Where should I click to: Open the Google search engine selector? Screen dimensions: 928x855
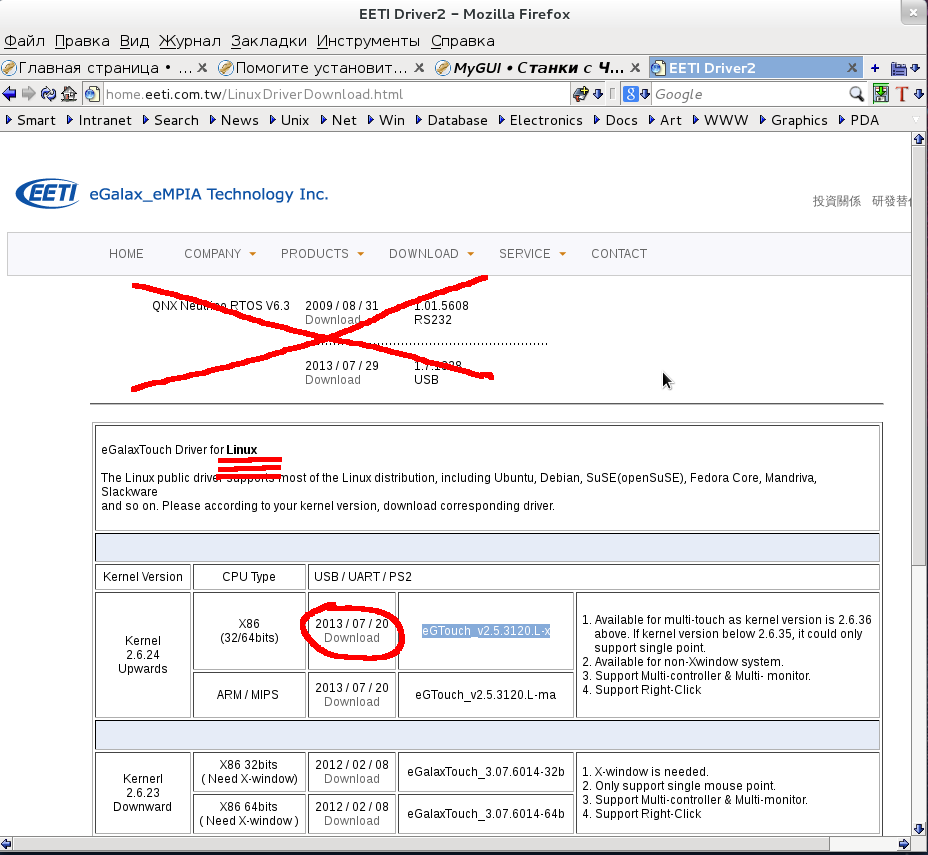[x=636, y=93]
